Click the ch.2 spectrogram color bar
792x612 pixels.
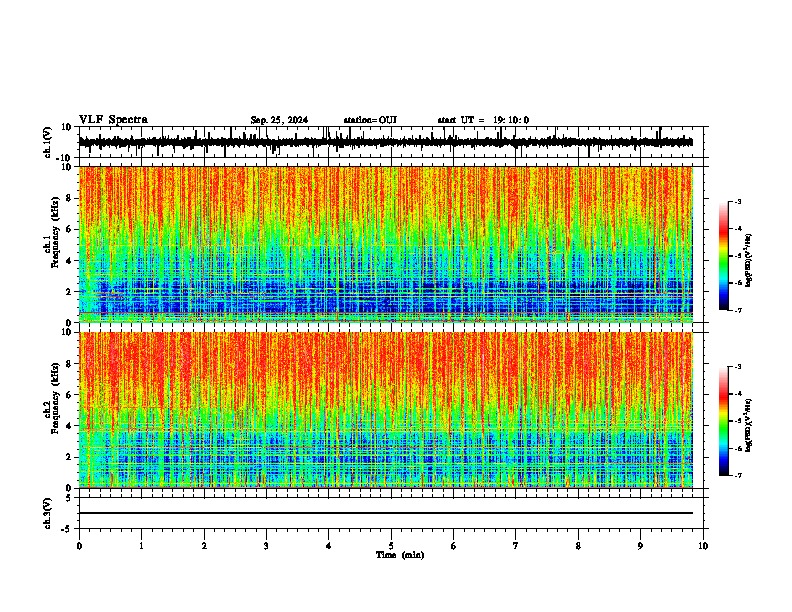pyautogui.click(x=724, y=421)
